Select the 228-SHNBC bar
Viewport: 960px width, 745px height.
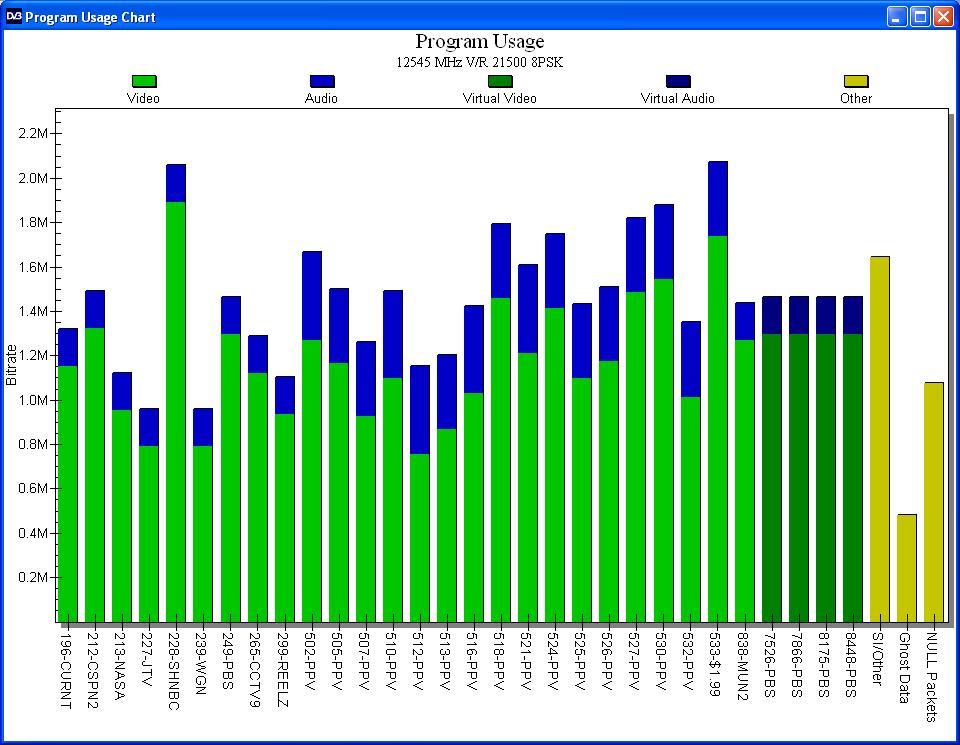pos(176,393)
